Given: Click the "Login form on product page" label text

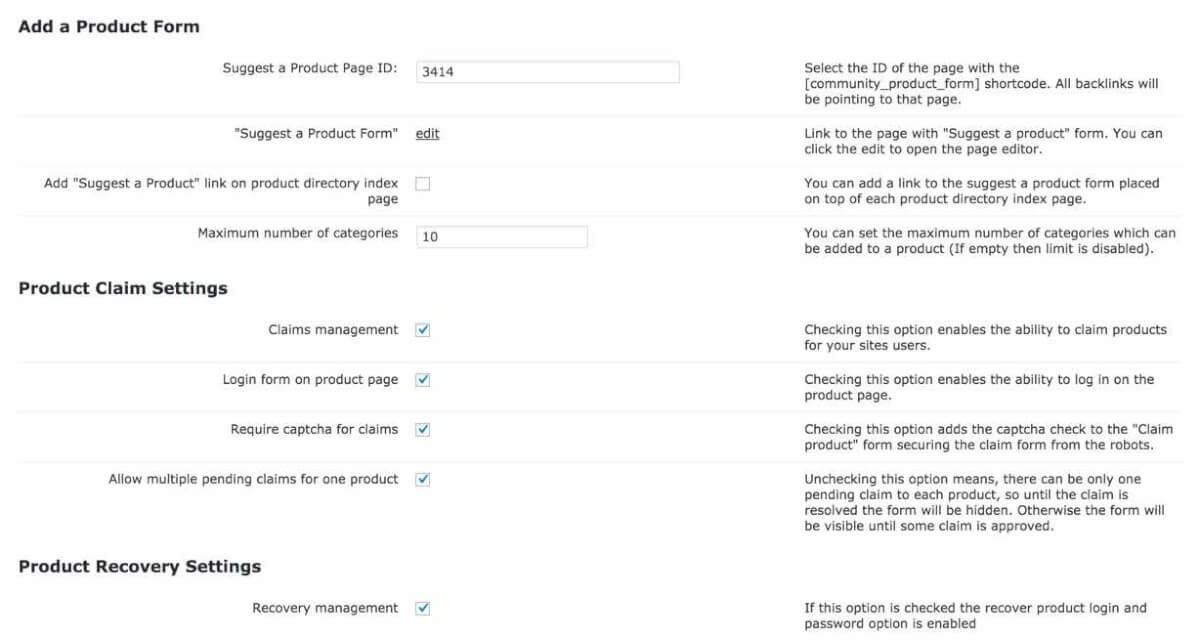Looking at the screenshot, I should click(x=310, y=380).
